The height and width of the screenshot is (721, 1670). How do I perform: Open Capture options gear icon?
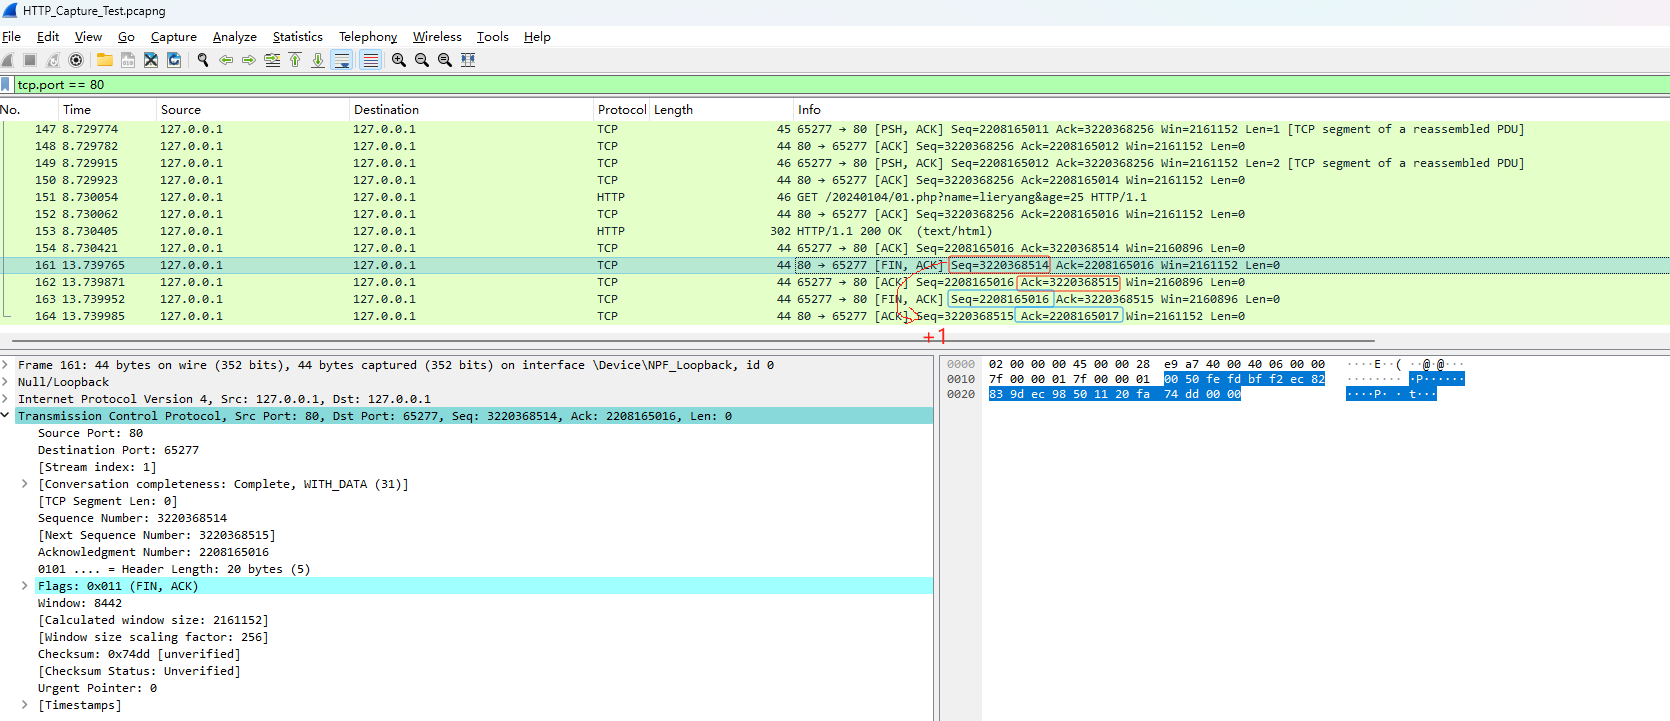click(x=76, y=60)
